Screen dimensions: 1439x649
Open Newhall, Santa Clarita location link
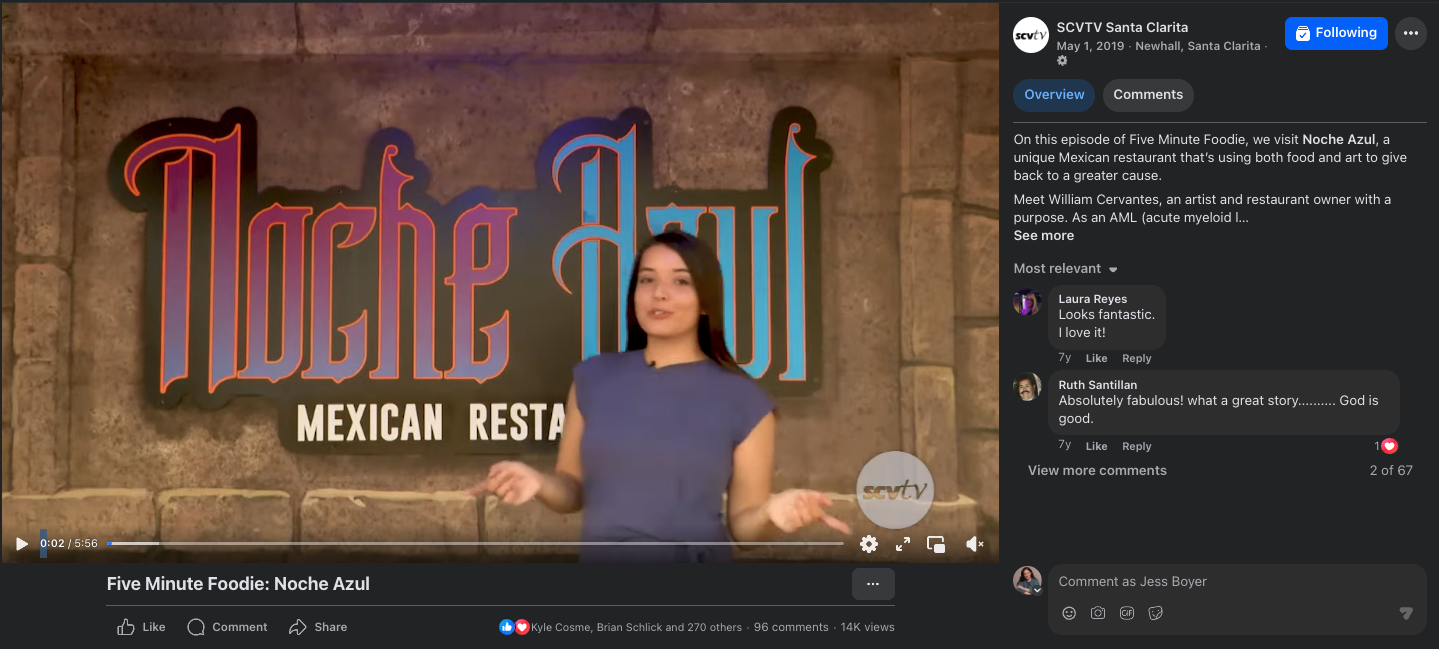coord(1197,46)
